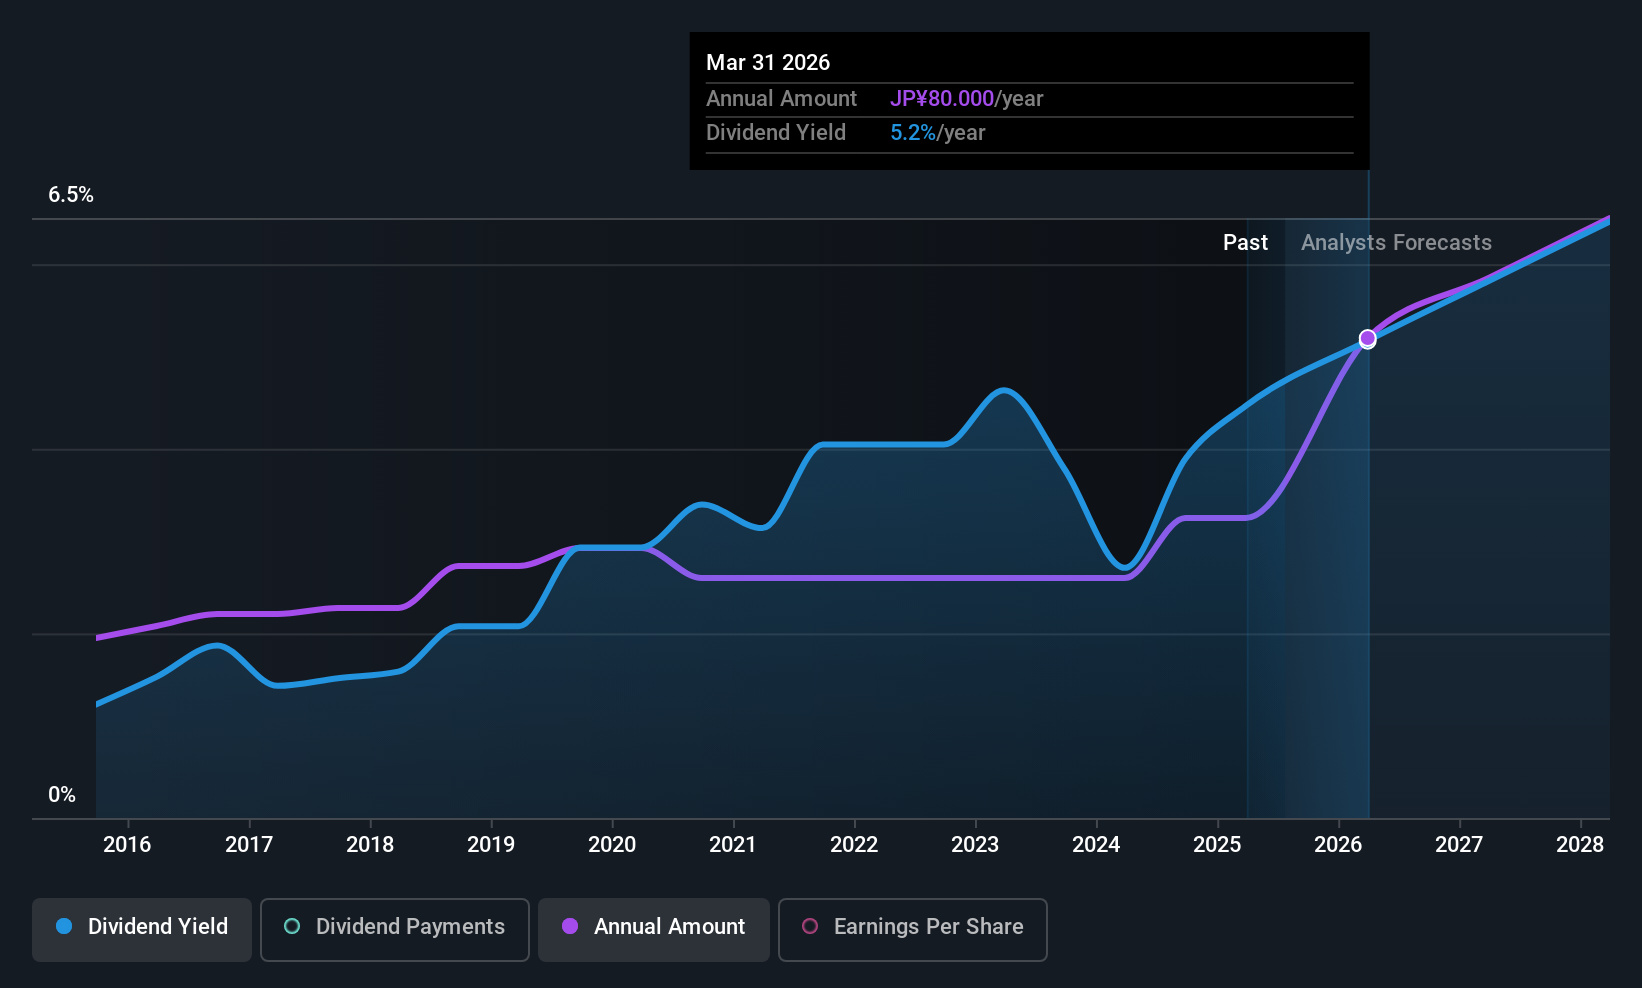Screen dimensions: 1642x988
Task: Click the 2023 x-axis year label
Action: 975,845
